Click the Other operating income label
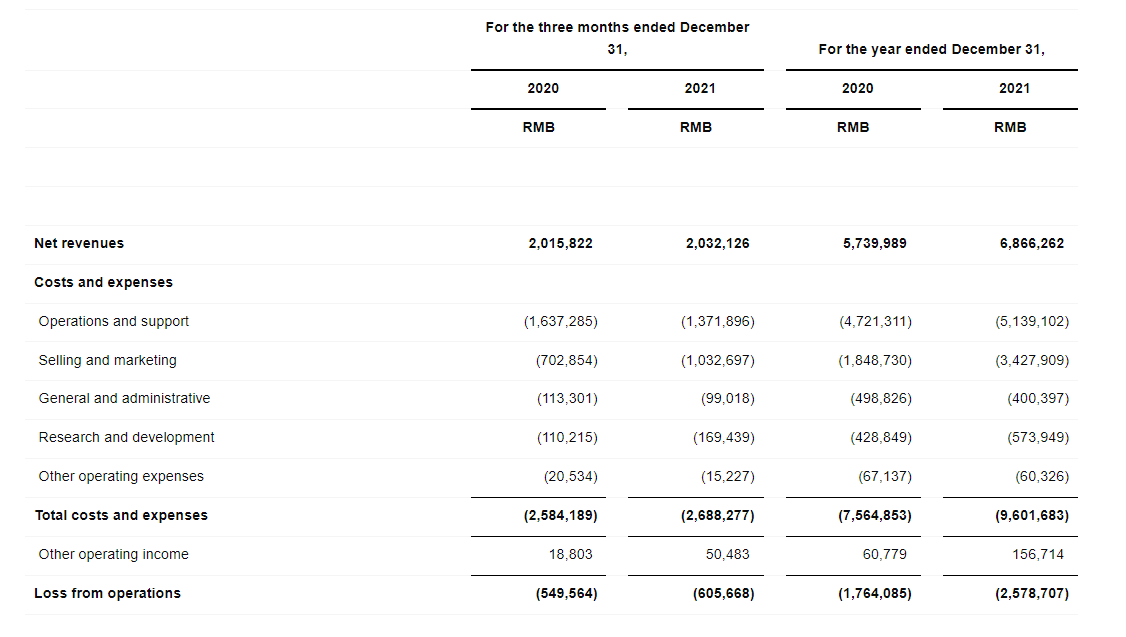 click(113, 554)
